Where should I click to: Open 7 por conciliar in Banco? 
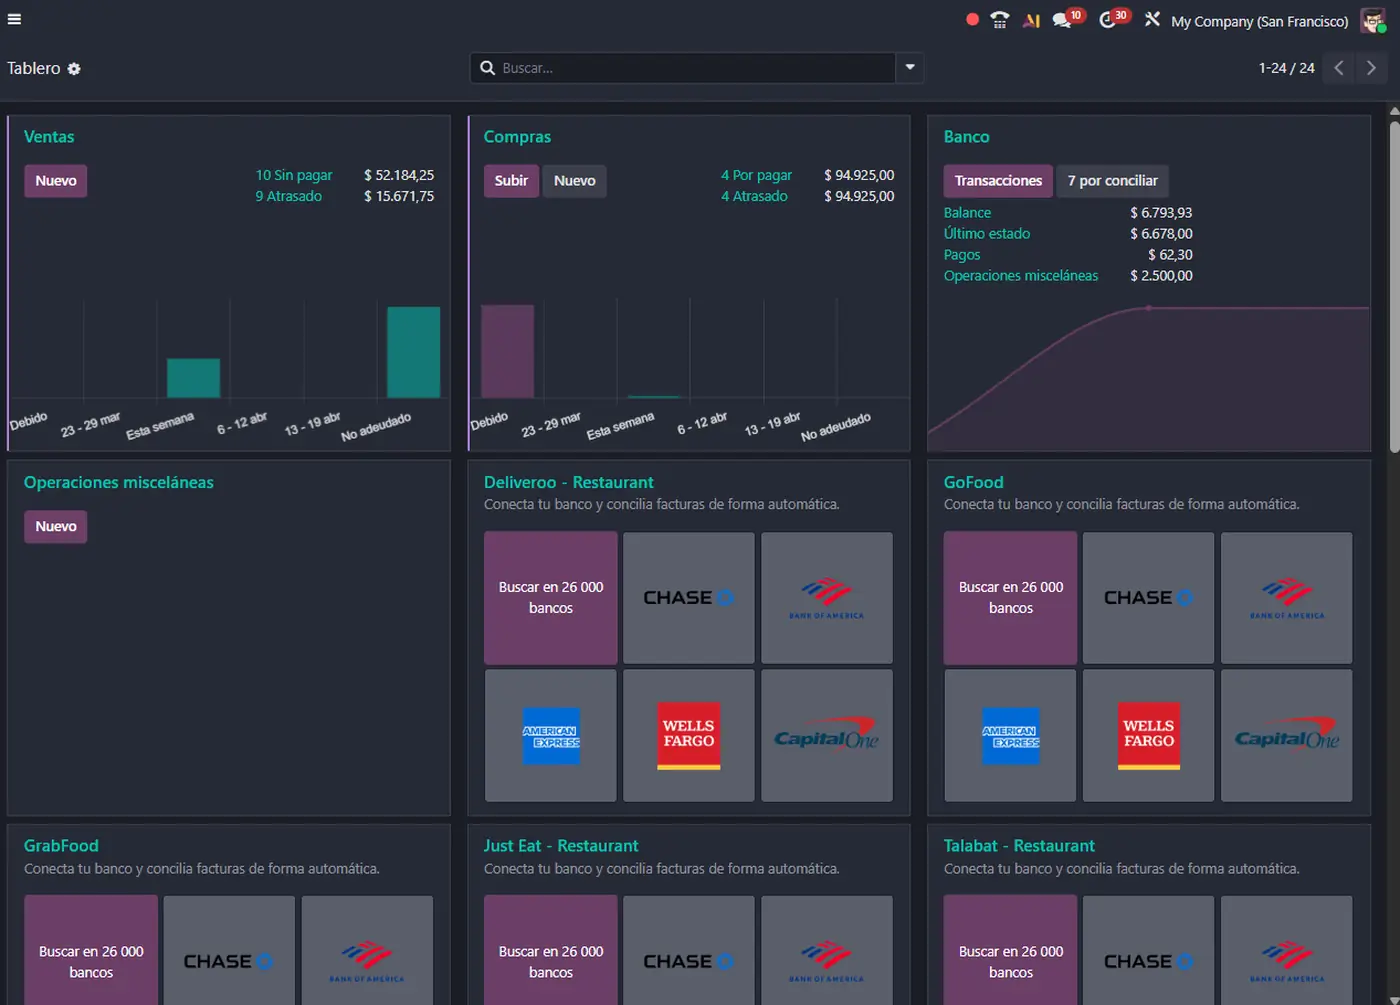[x=1112, y=181]
